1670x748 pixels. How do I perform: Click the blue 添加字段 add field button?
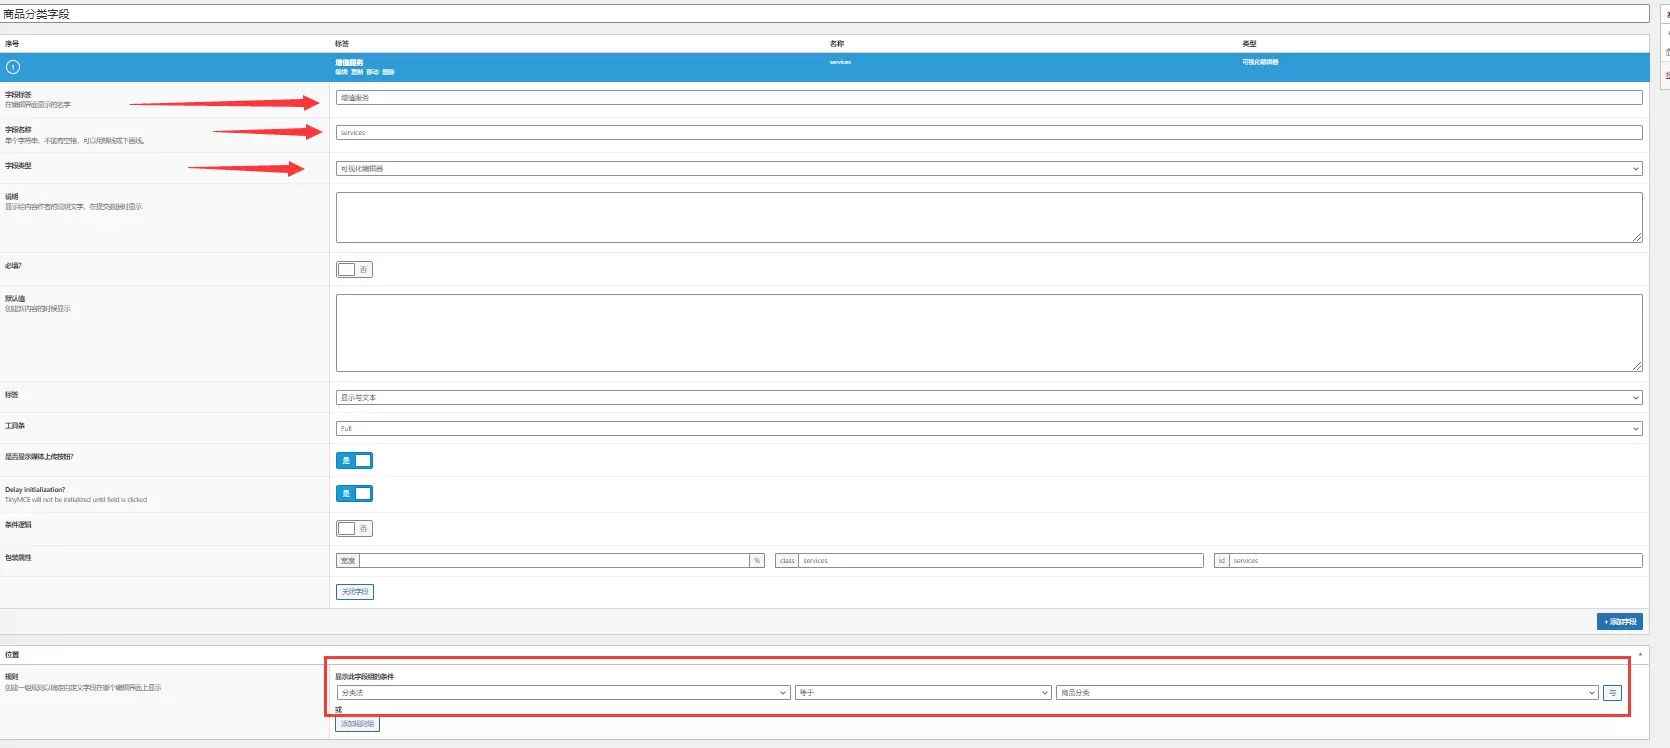(1619, 622)
